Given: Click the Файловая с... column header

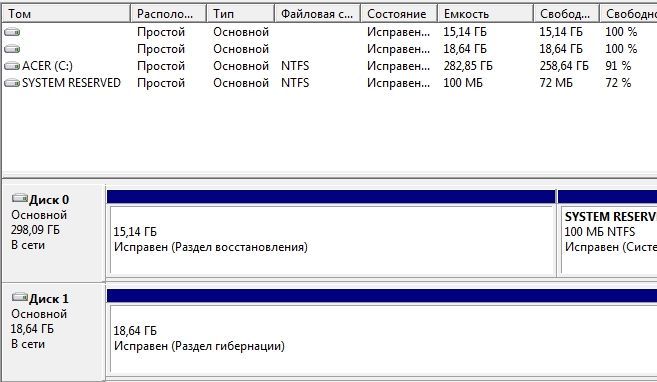Looking at the screenshot, I should pos(318,14).
